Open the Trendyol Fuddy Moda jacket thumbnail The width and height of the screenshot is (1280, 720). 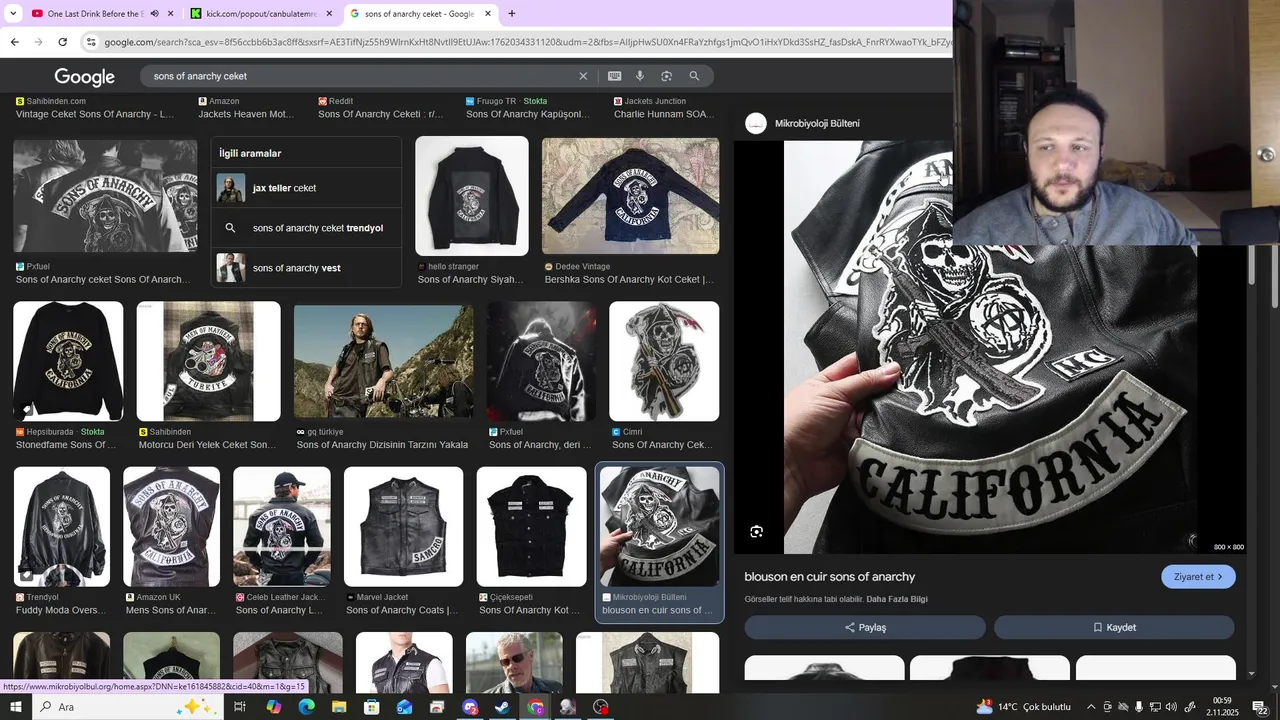tap(62, 526)
